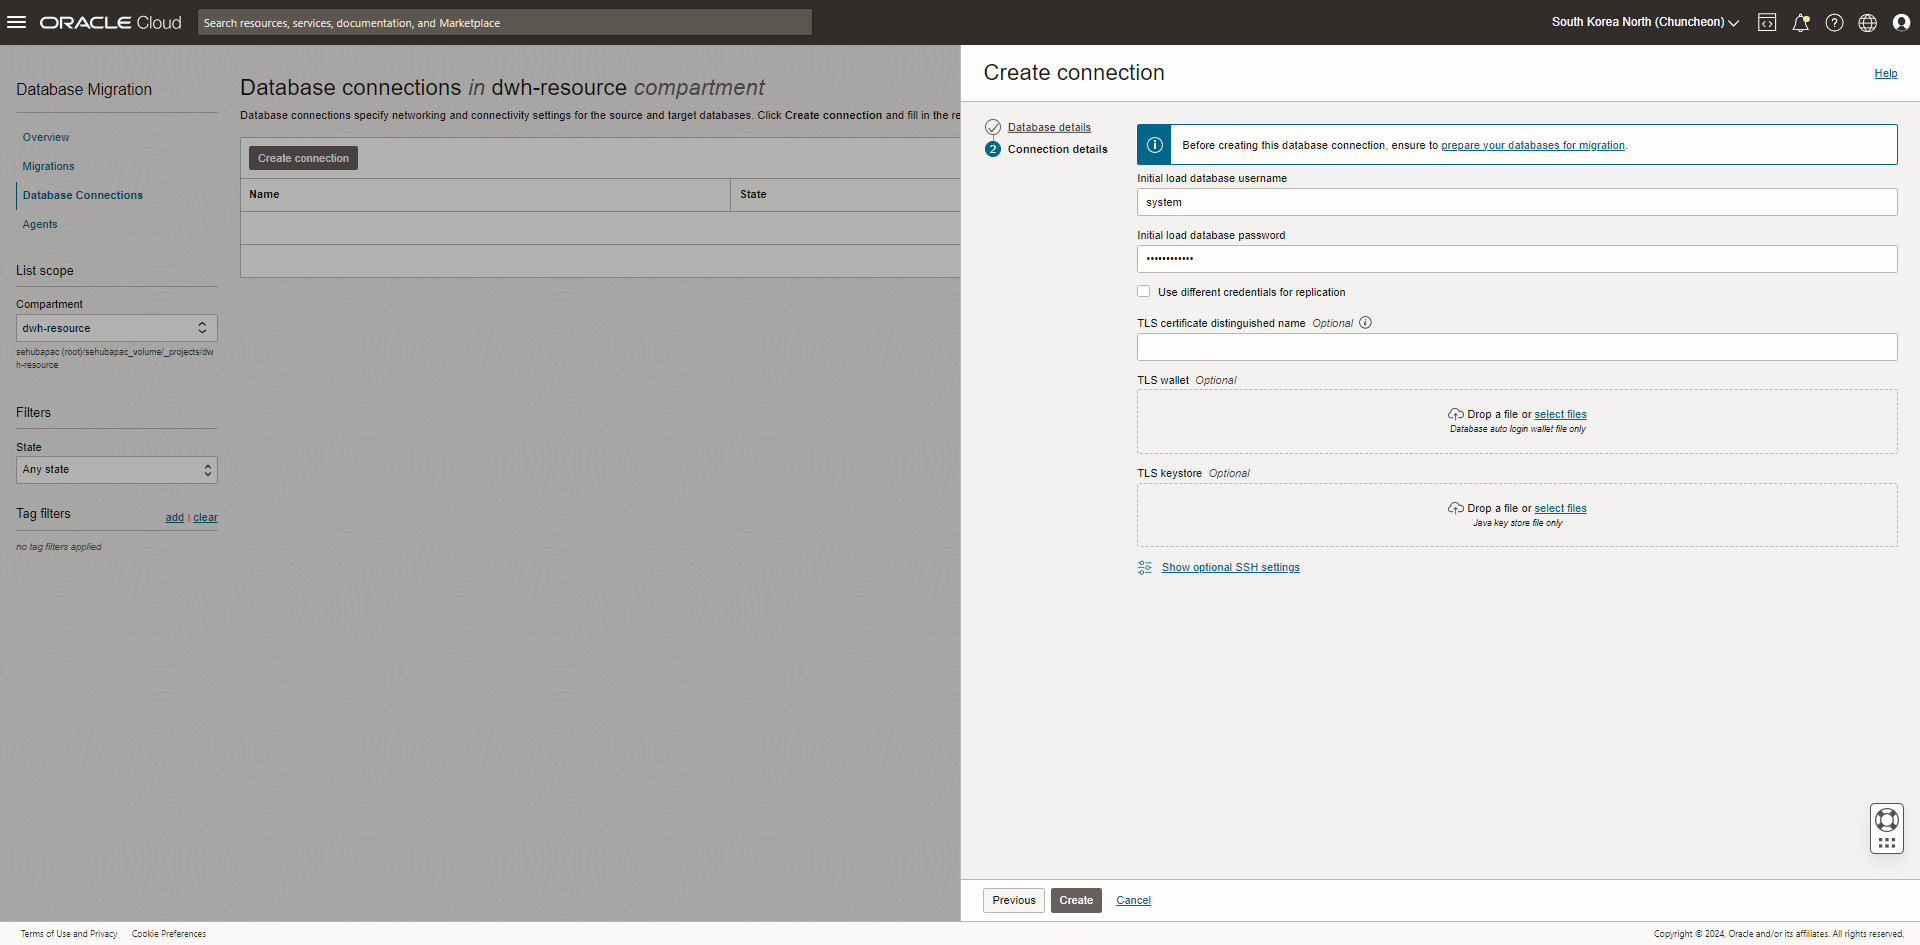Click the TLS certificate info icon
Image resolution: width=1920 pixels, height=945 pixels.
point(1365,323)
